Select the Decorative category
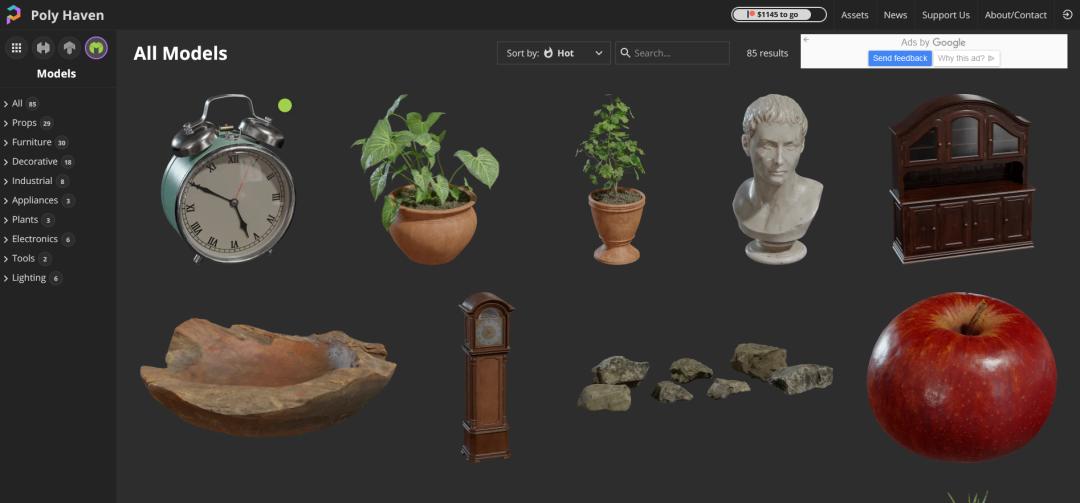Viewport: 1080px width, 503px height. (x=35, y=162)
